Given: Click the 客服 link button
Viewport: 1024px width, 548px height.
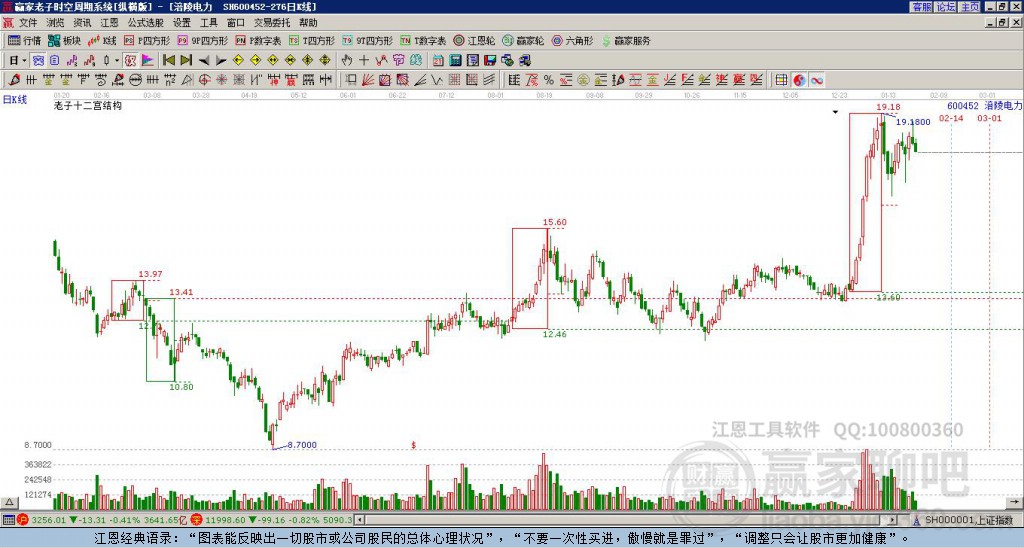Looking at the screenshot, I should point(921,7).
